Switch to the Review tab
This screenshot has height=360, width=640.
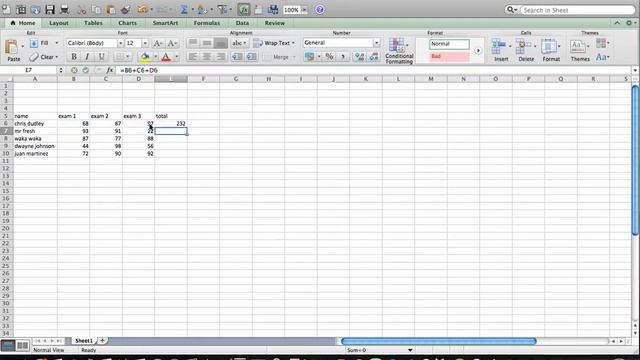[275, 23]
